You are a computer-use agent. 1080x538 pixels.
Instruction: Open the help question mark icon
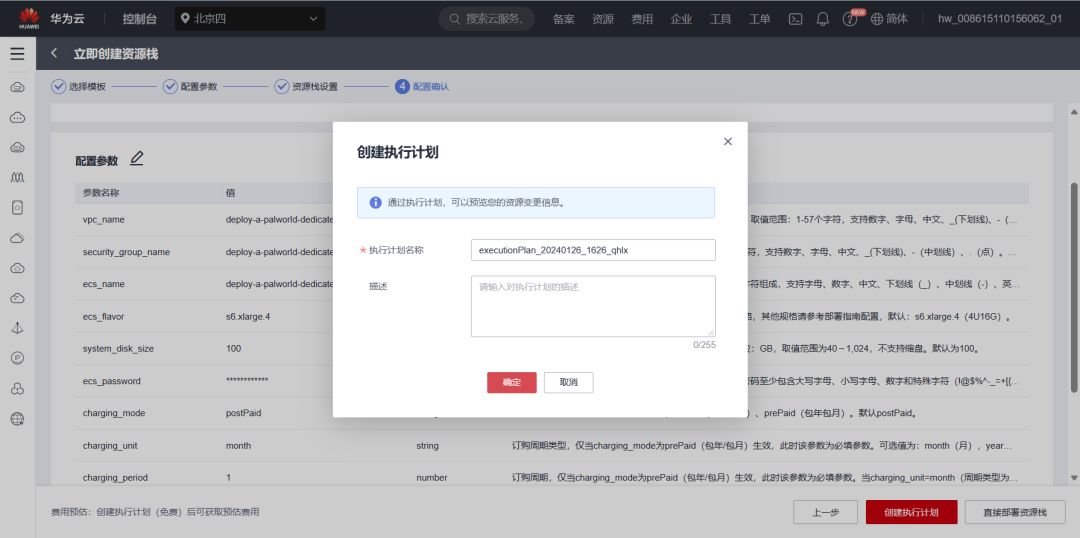click(849, 19)
